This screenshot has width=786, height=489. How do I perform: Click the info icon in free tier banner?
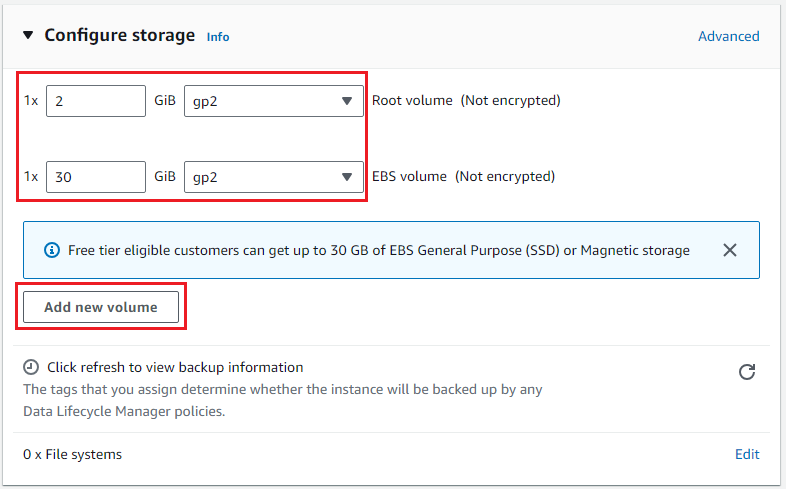(x=52, y=250)
